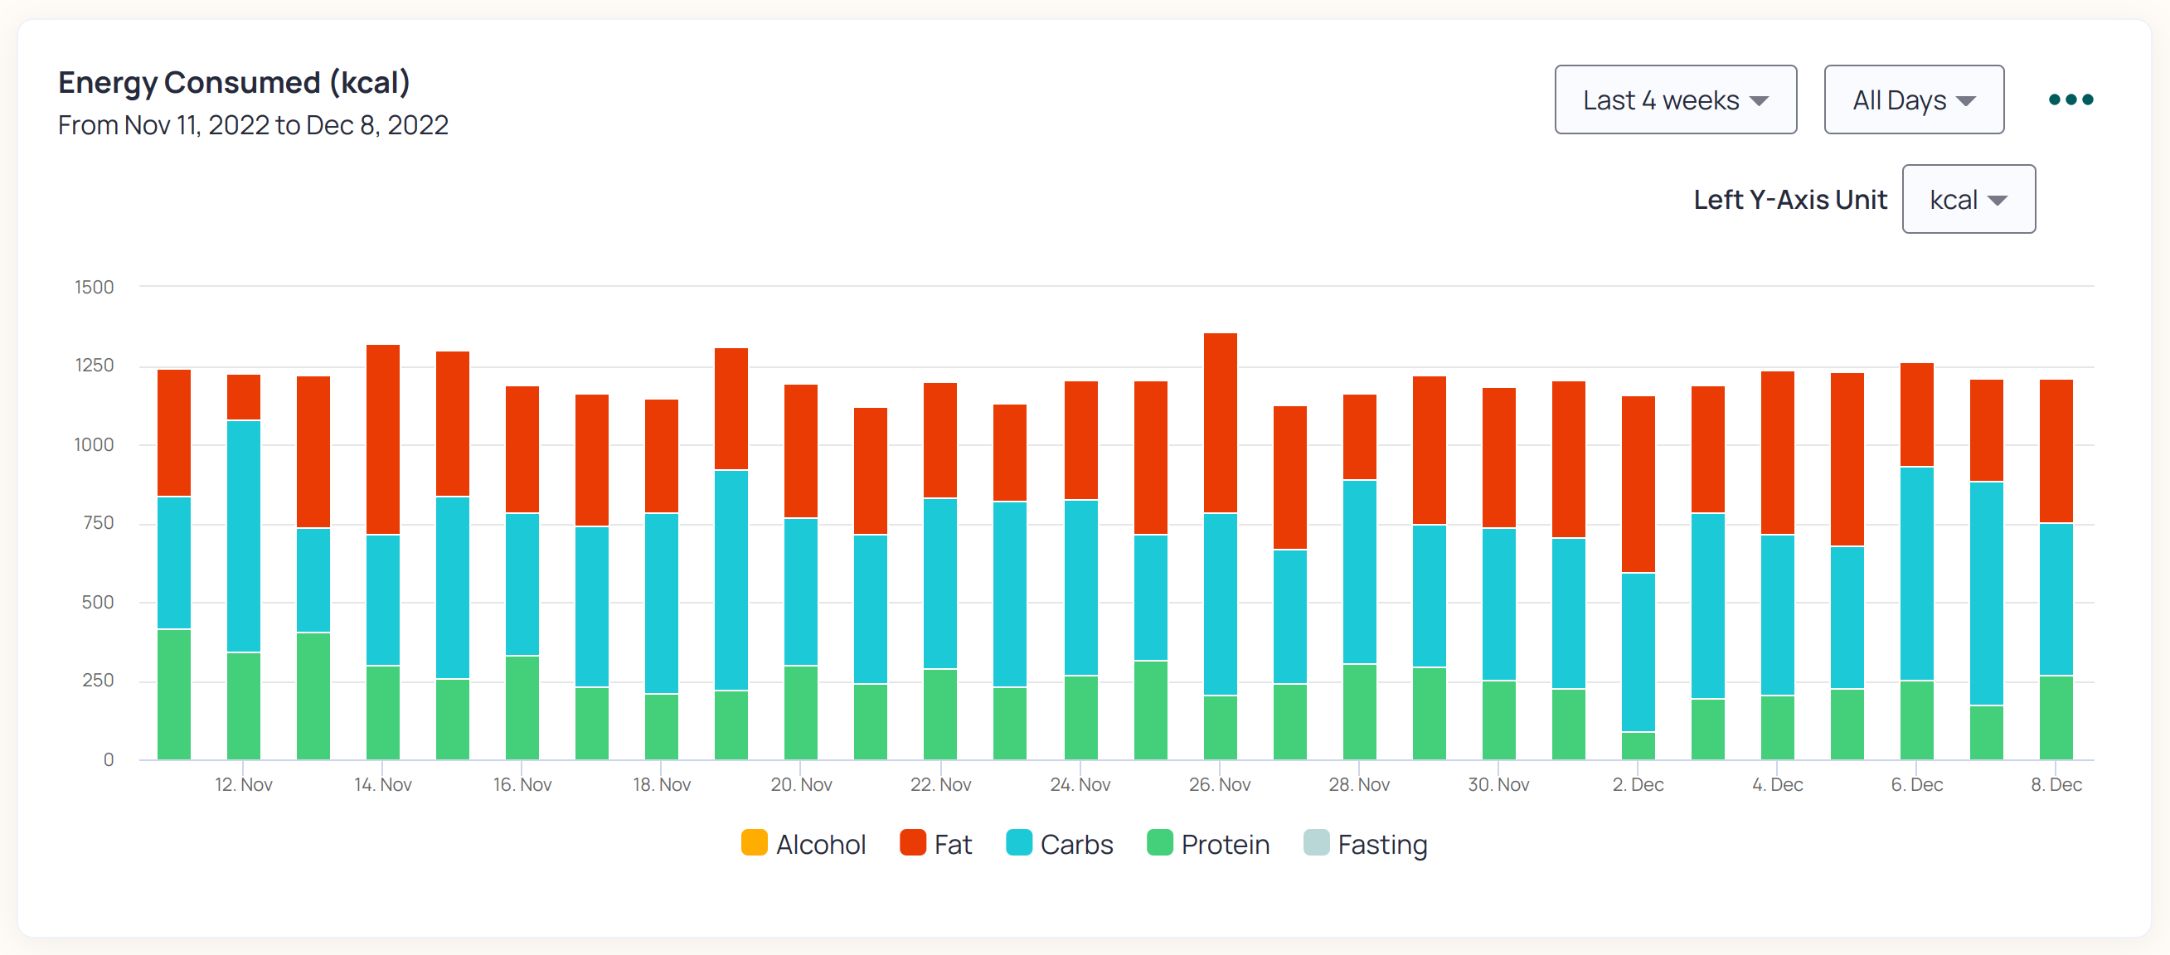Toggle the Fasting legend entry
This screenshot has width=2170, height=955.
click(x=1383, y=844)
